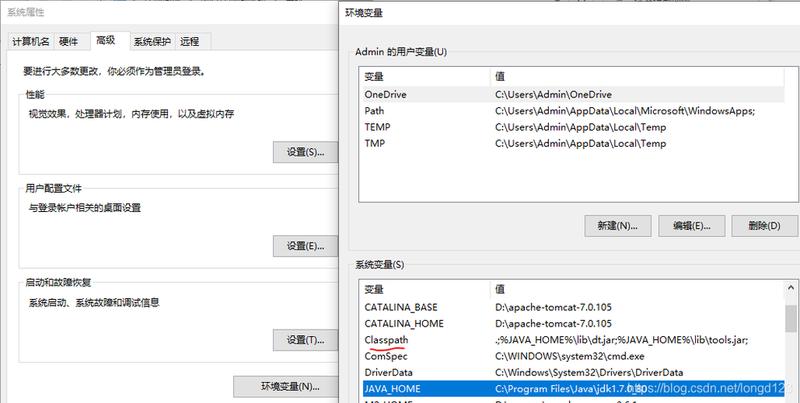
Task: Switch to the 硬件 tab
Action: pos(69,42)
